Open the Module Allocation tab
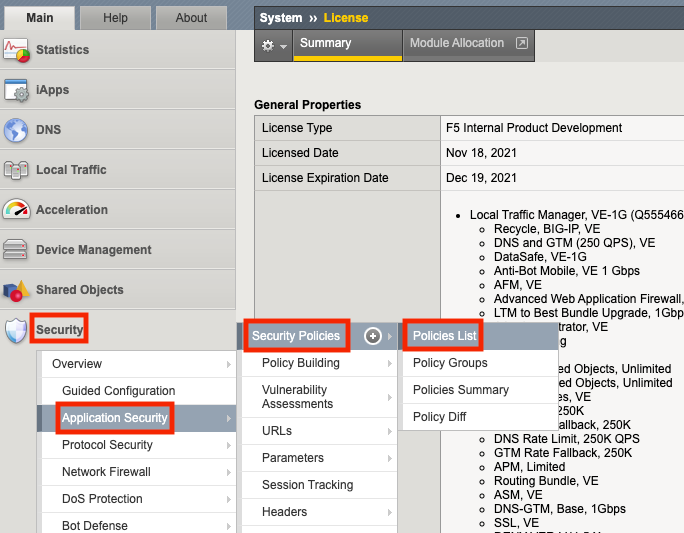The width and height of the screenshot is (684, 533). pyautogui.click(x=469, y=45)
